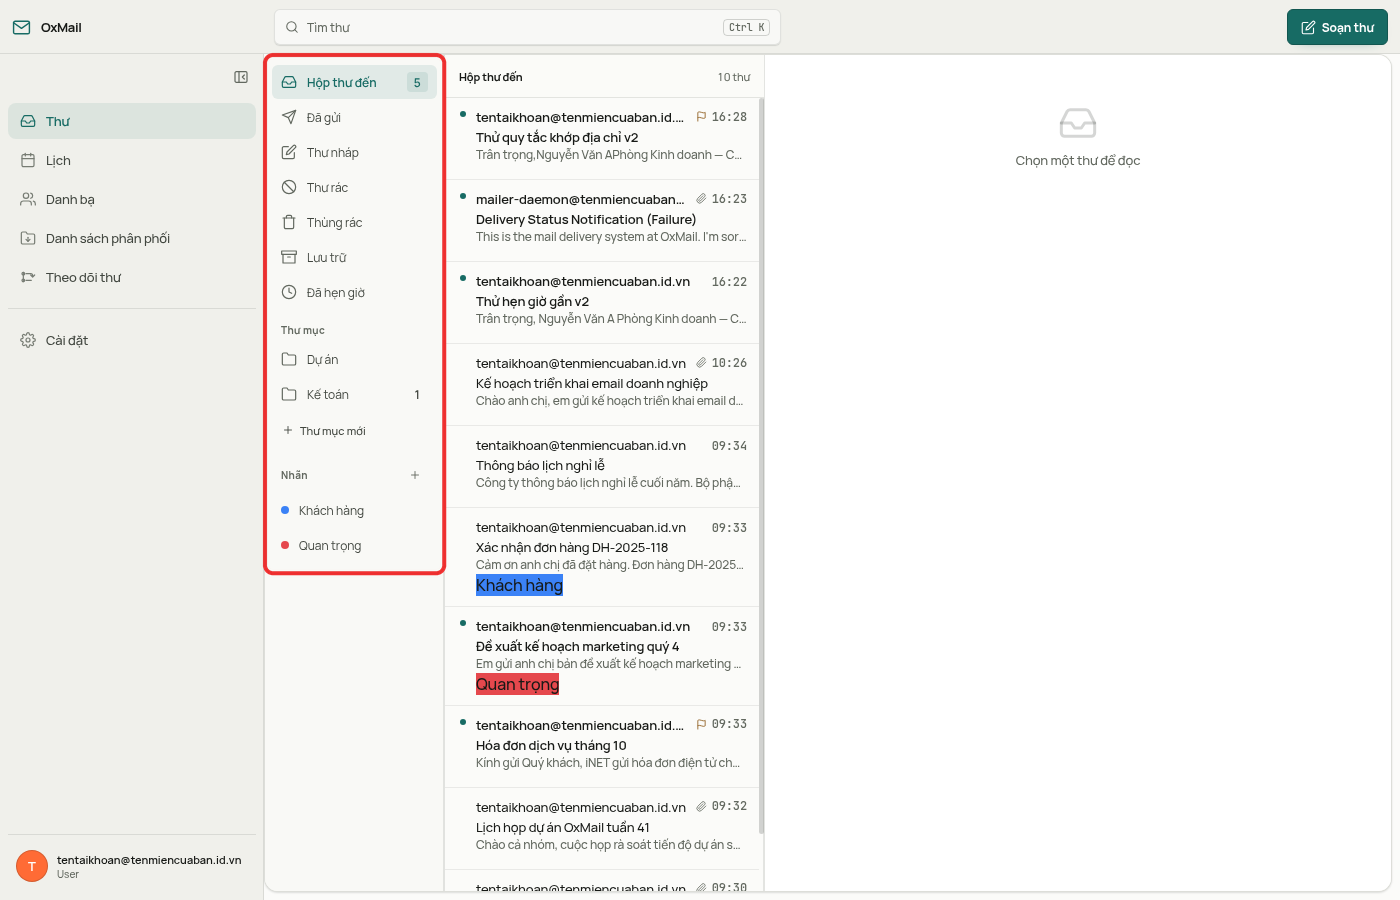Screen dimensions: 1400x900
Task: Open the Thử hẹn giờ gắn v2 email
Action: (x=603, y=302)
